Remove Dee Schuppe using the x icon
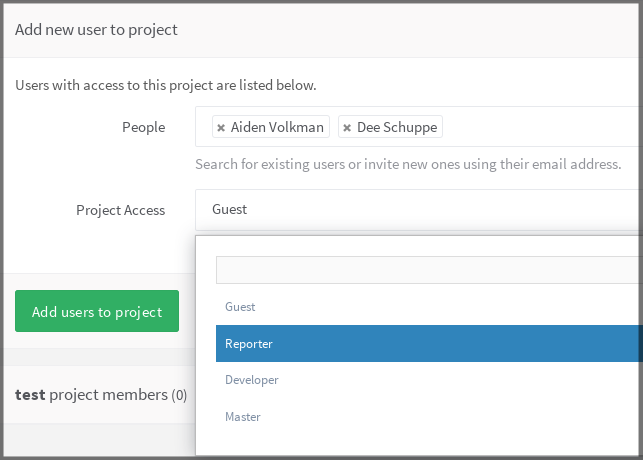 coord(347,128)
